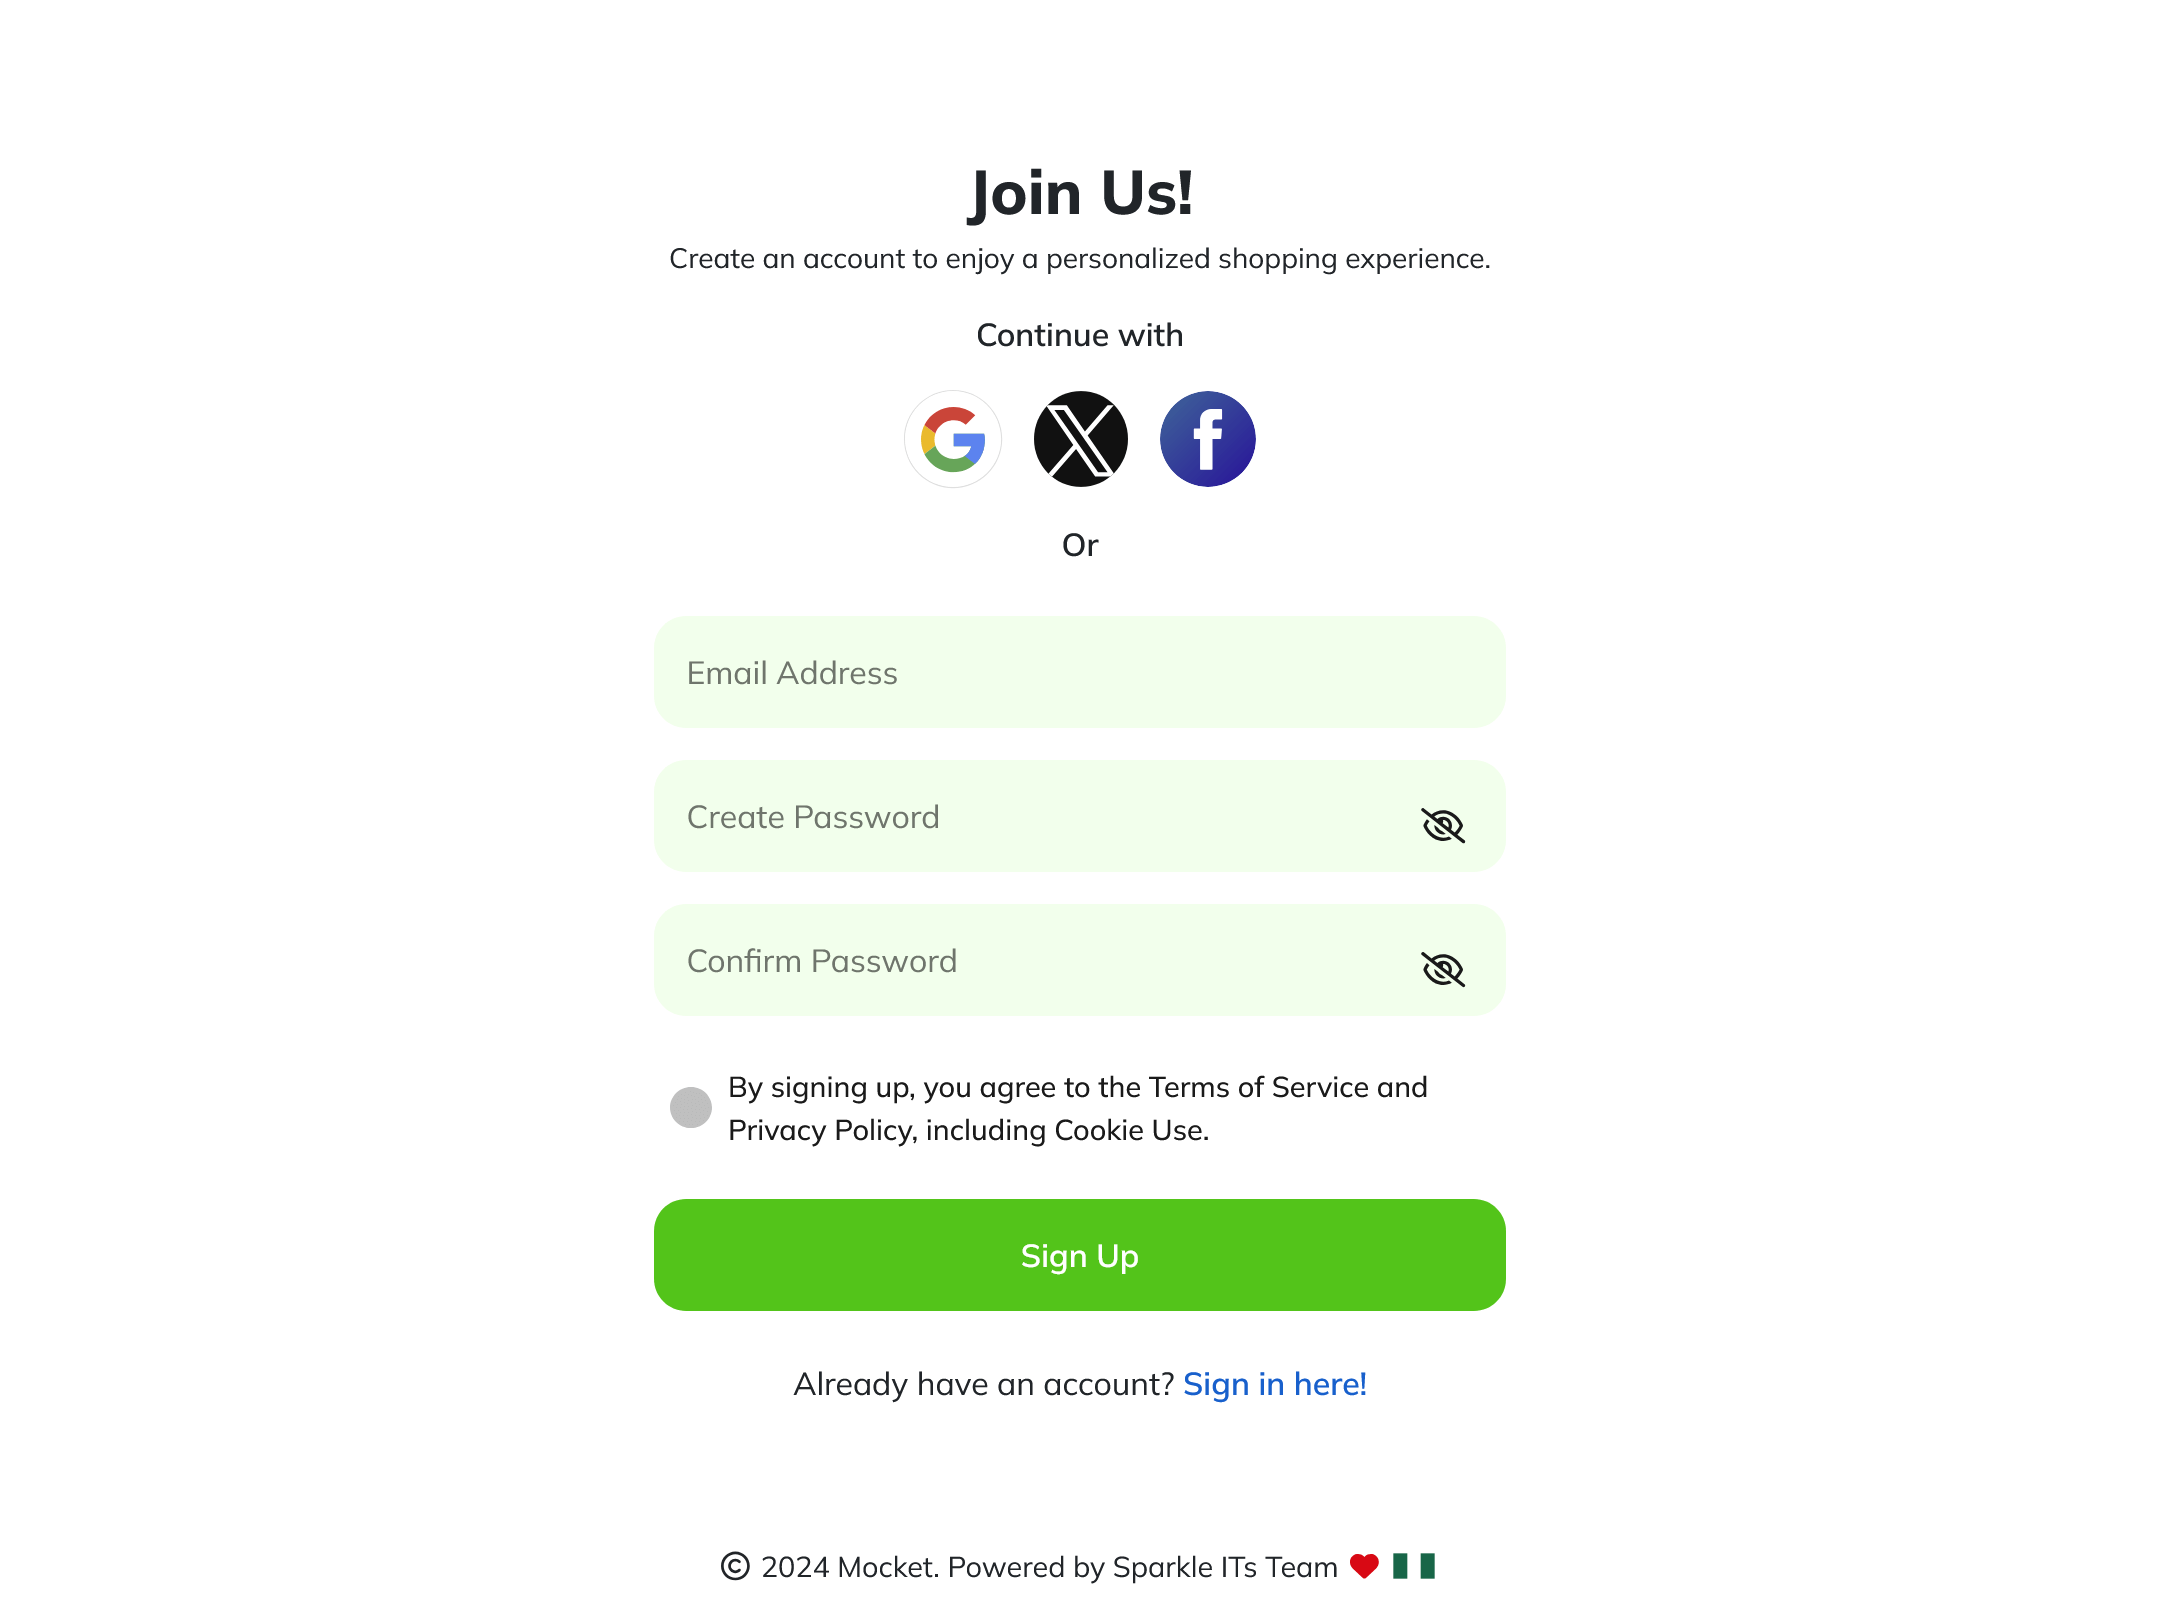Continue with X account
This screenshot has width=2162, height=1620.
tap(1080, 439)
